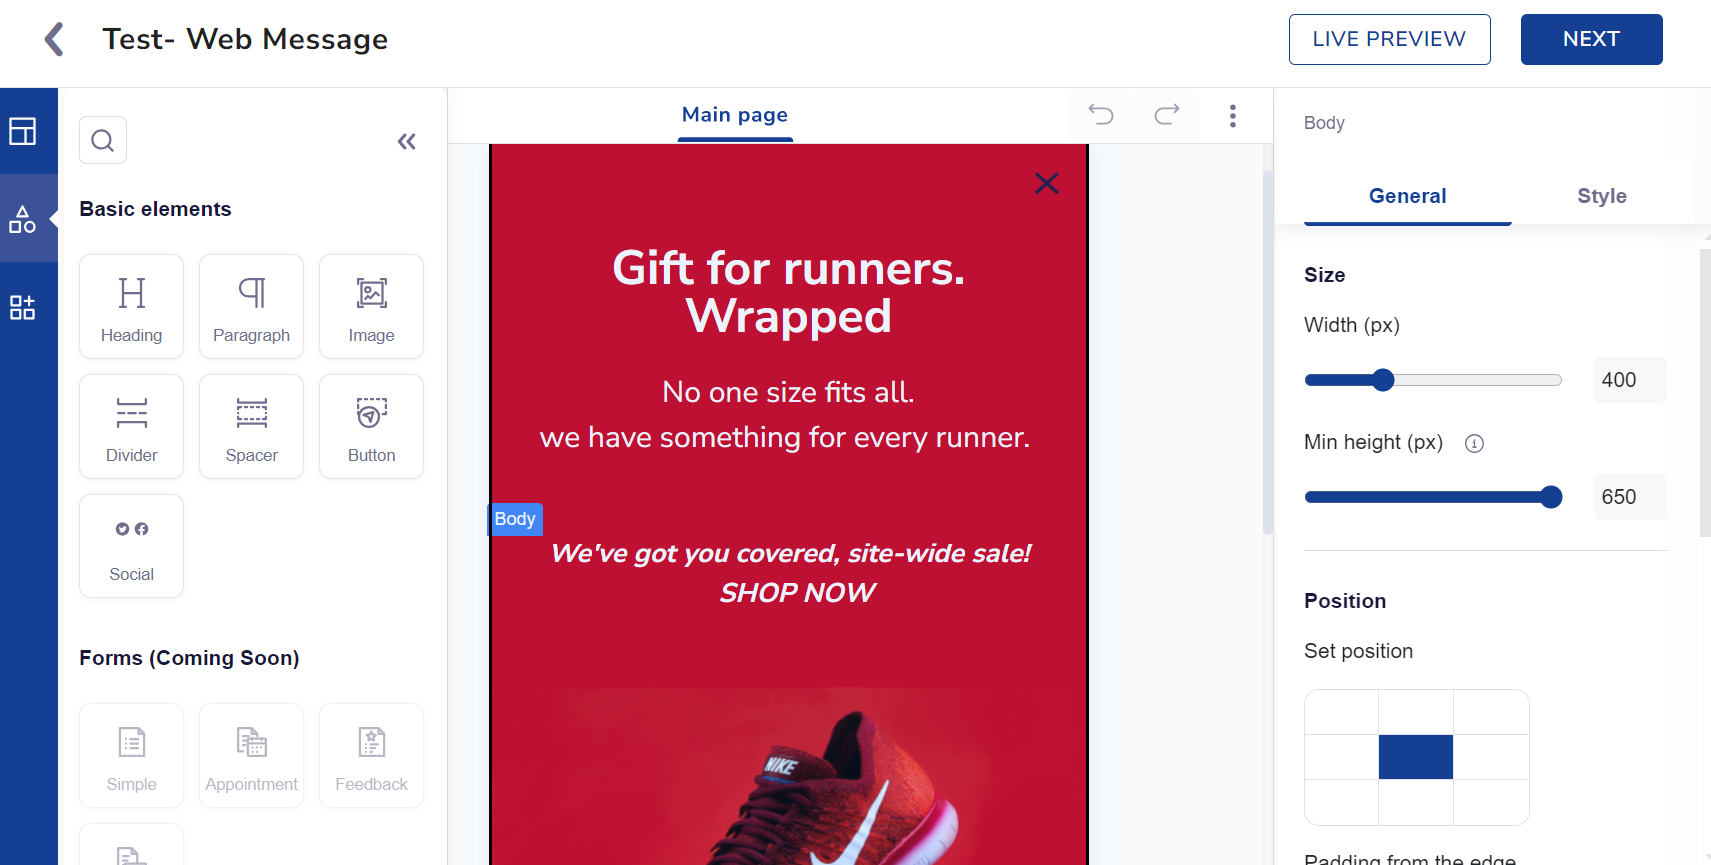The width and height of the screenshot is (1711, 865).
Task: Click the LIVE PREVIEW button
Action: (x=1389, y=39)
